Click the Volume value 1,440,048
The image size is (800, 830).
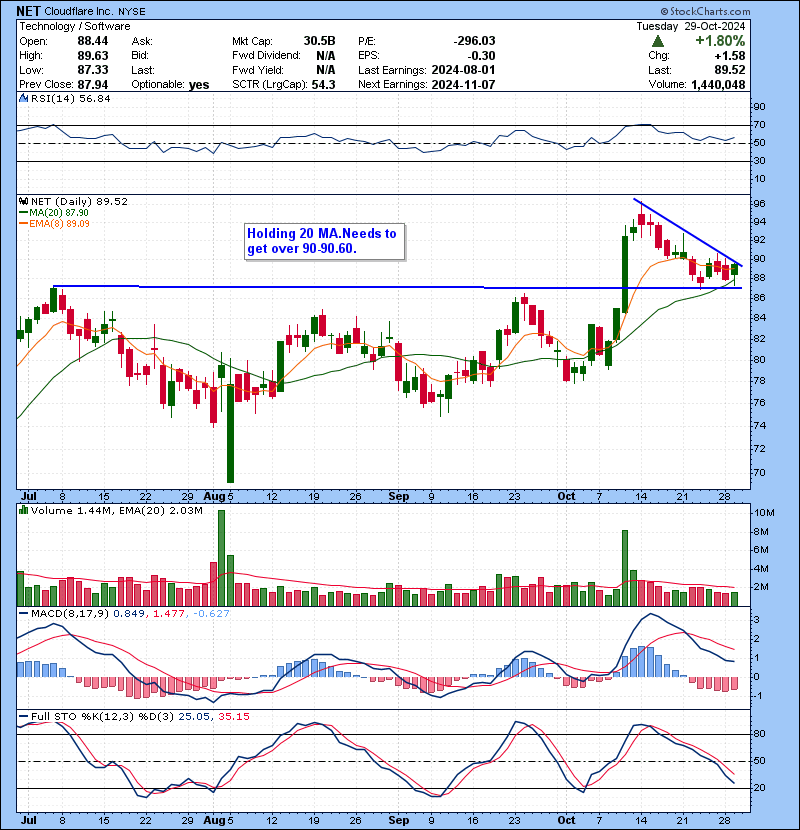[718, 85]
